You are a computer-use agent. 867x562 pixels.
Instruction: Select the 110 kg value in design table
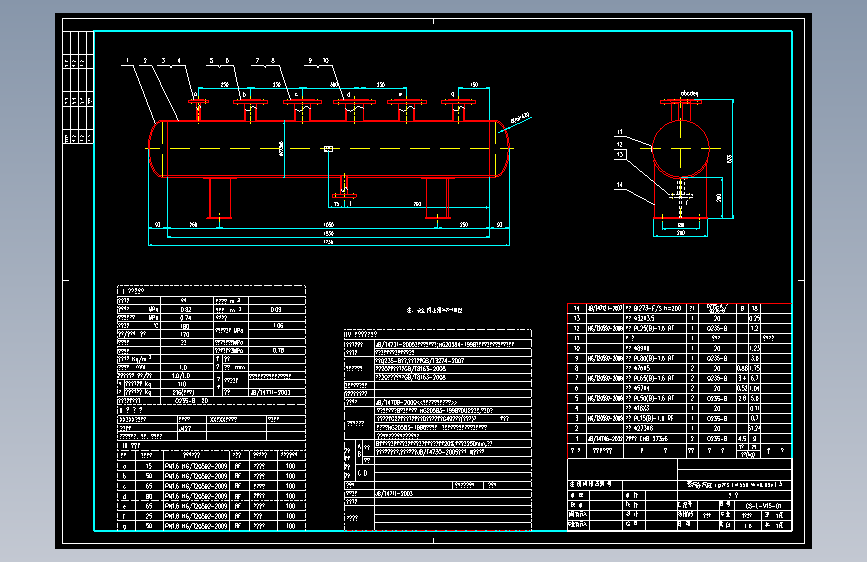tap(182, 384)
